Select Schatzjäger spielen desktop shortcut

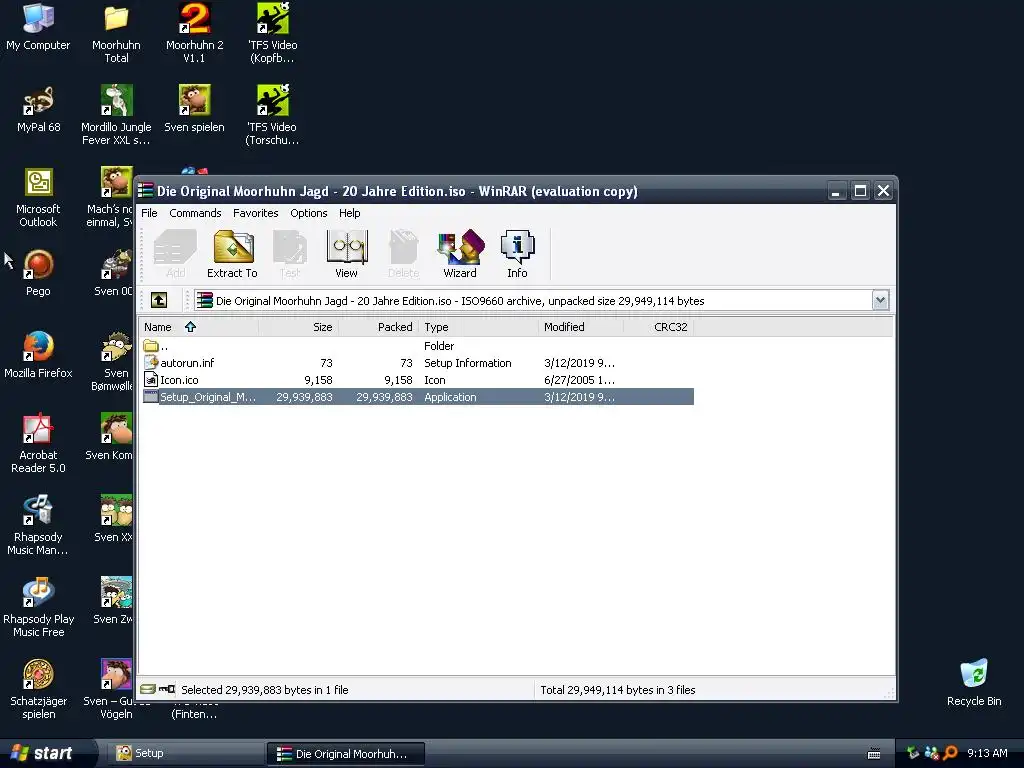(38, 689)
